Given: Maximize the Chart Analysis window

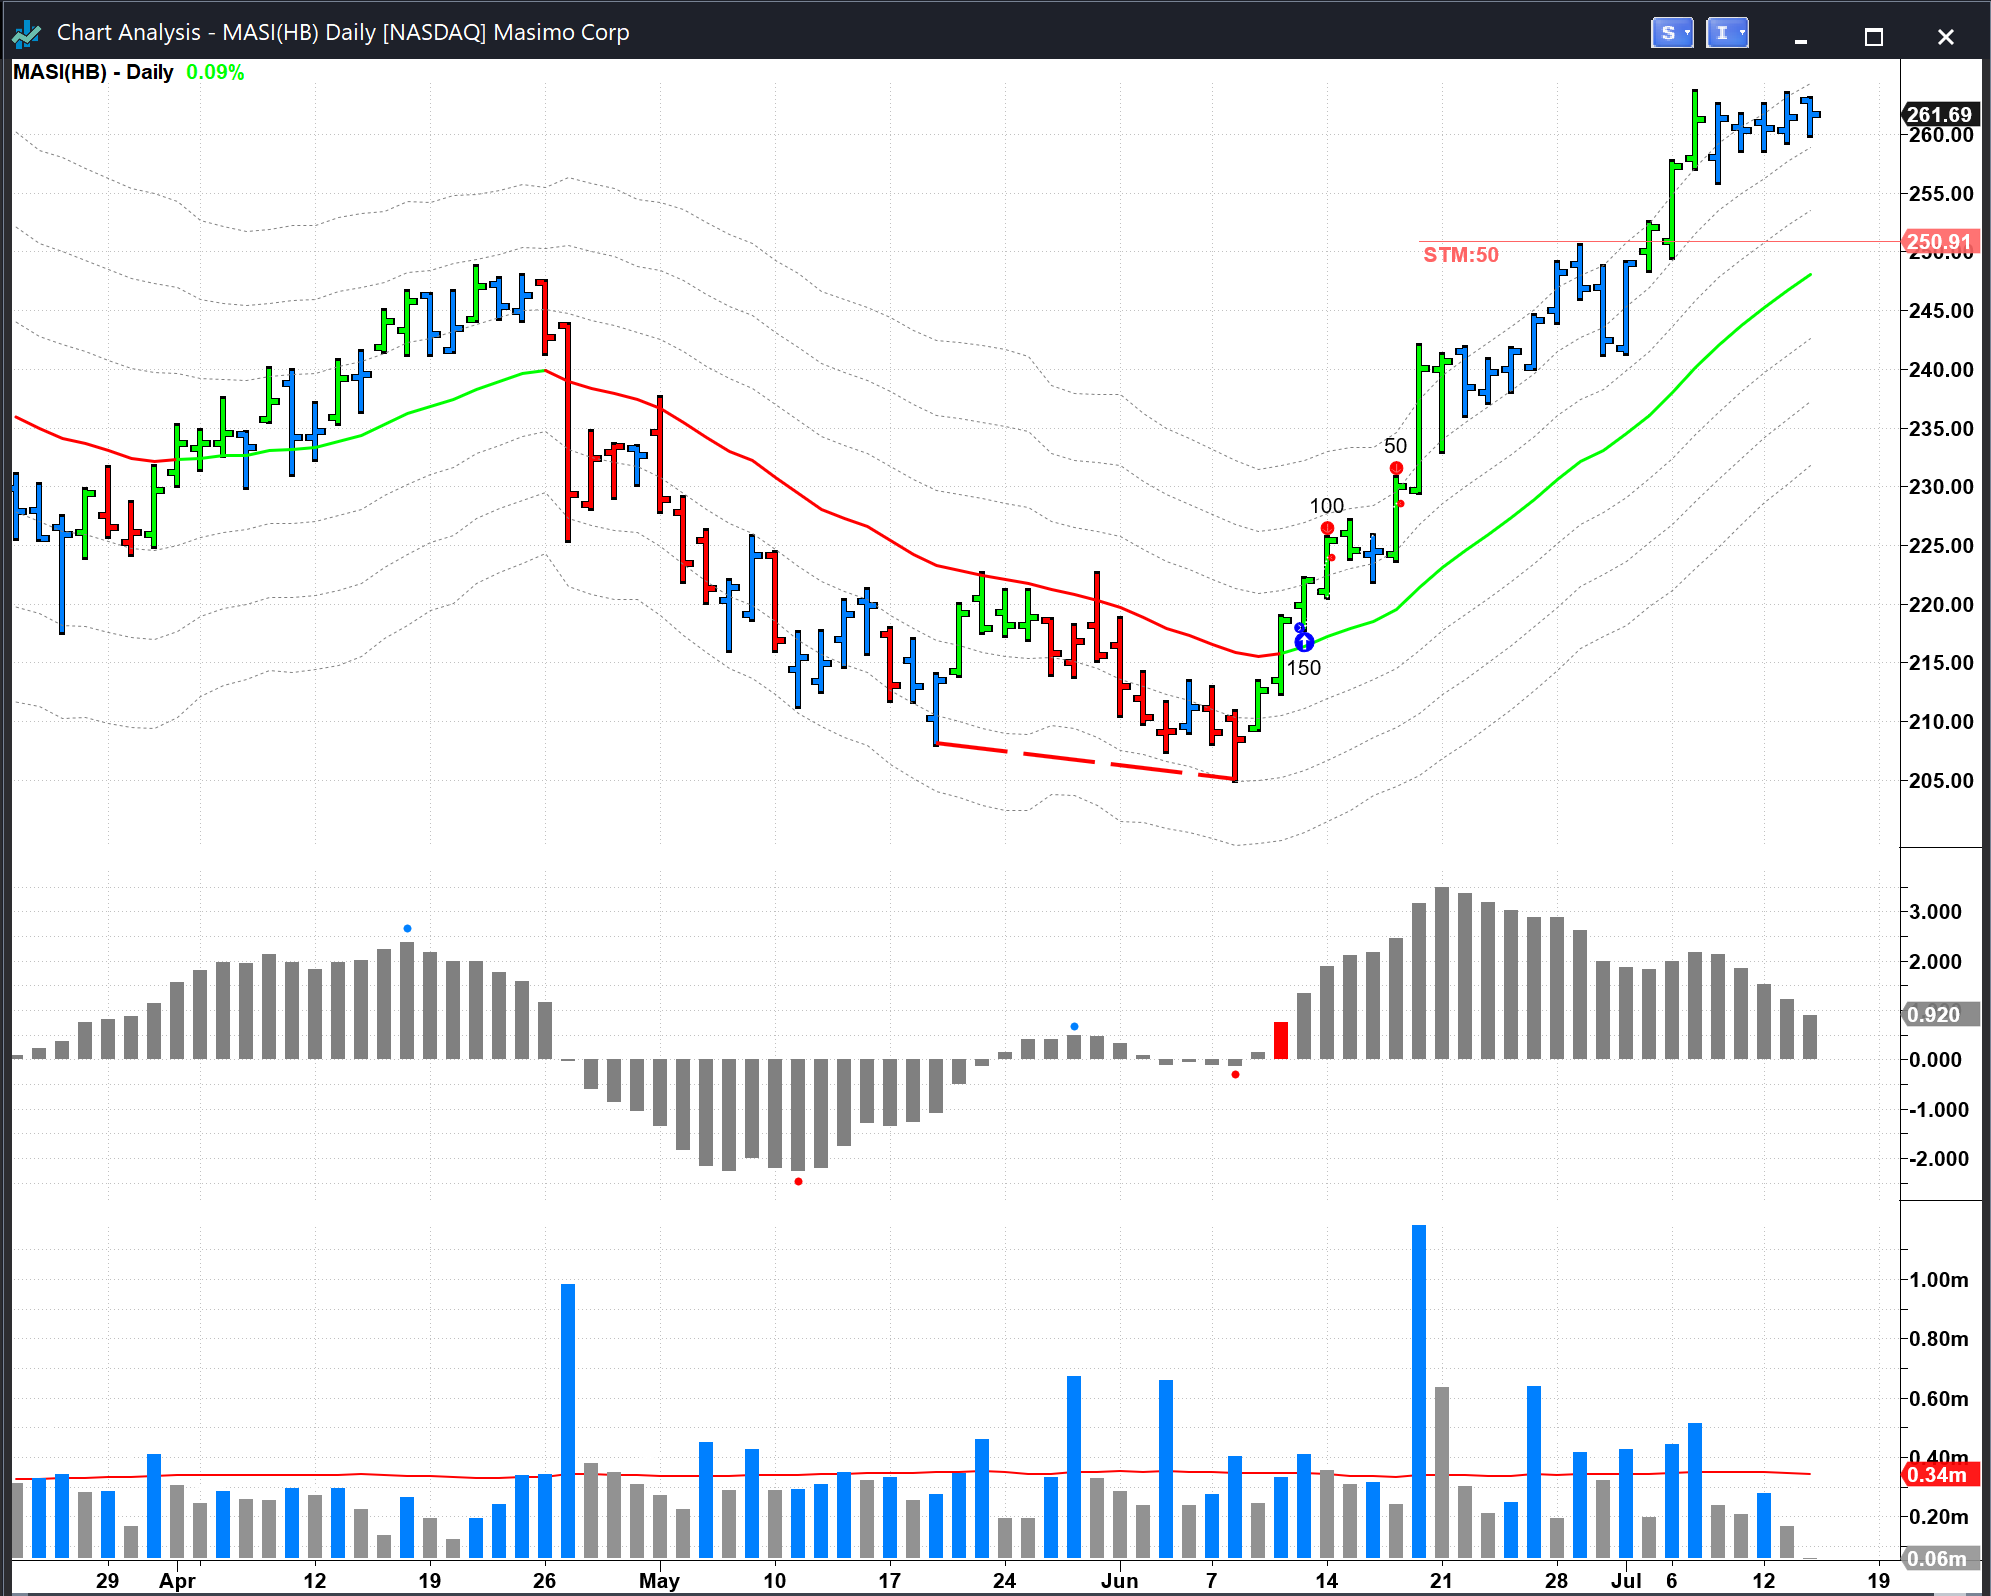Looking at the screenshot, I should tap(1874, 37).
